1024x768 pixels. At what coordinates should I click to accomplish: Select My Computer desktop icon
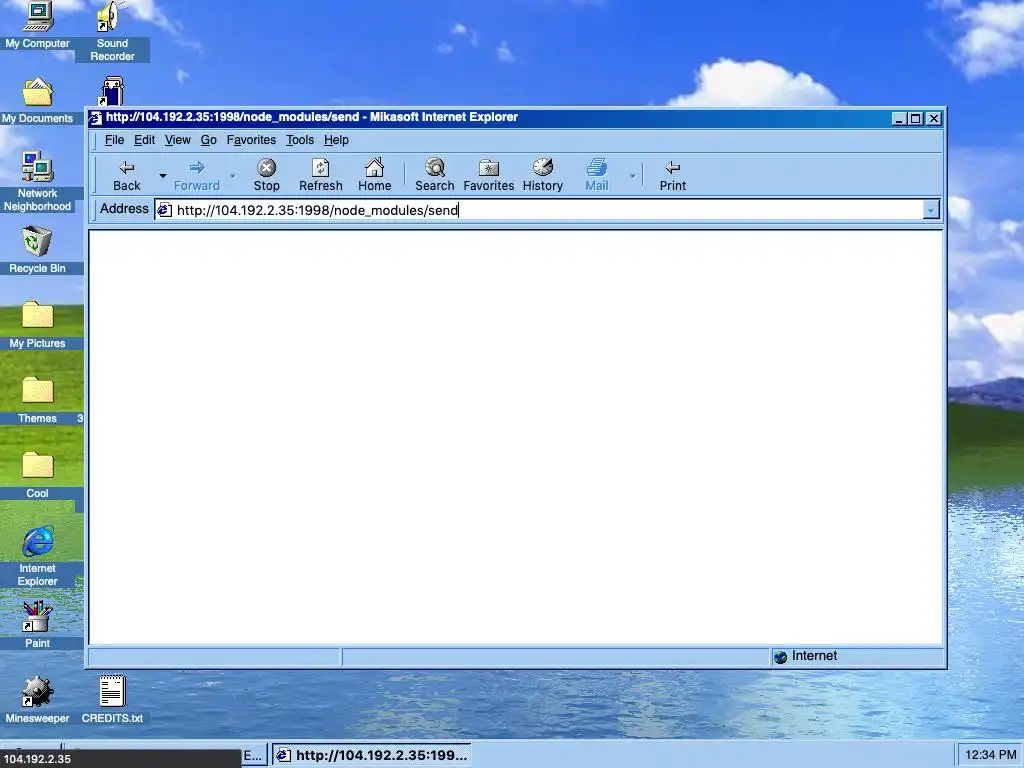(x=37, y=25)
